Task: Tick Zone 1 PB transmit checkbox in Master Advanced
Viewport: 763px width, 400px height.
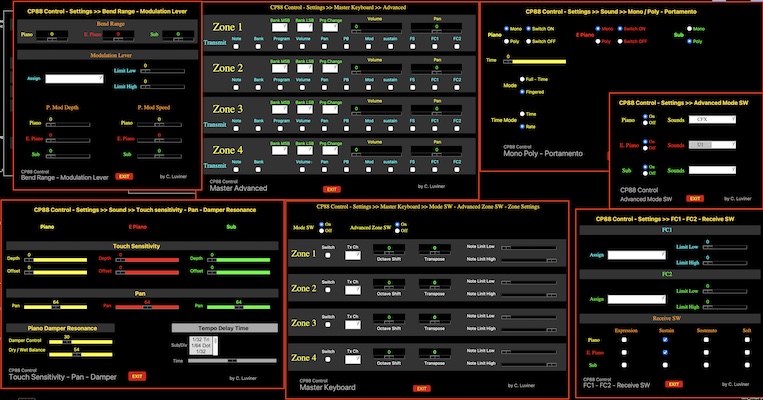Action: (346, 47)
